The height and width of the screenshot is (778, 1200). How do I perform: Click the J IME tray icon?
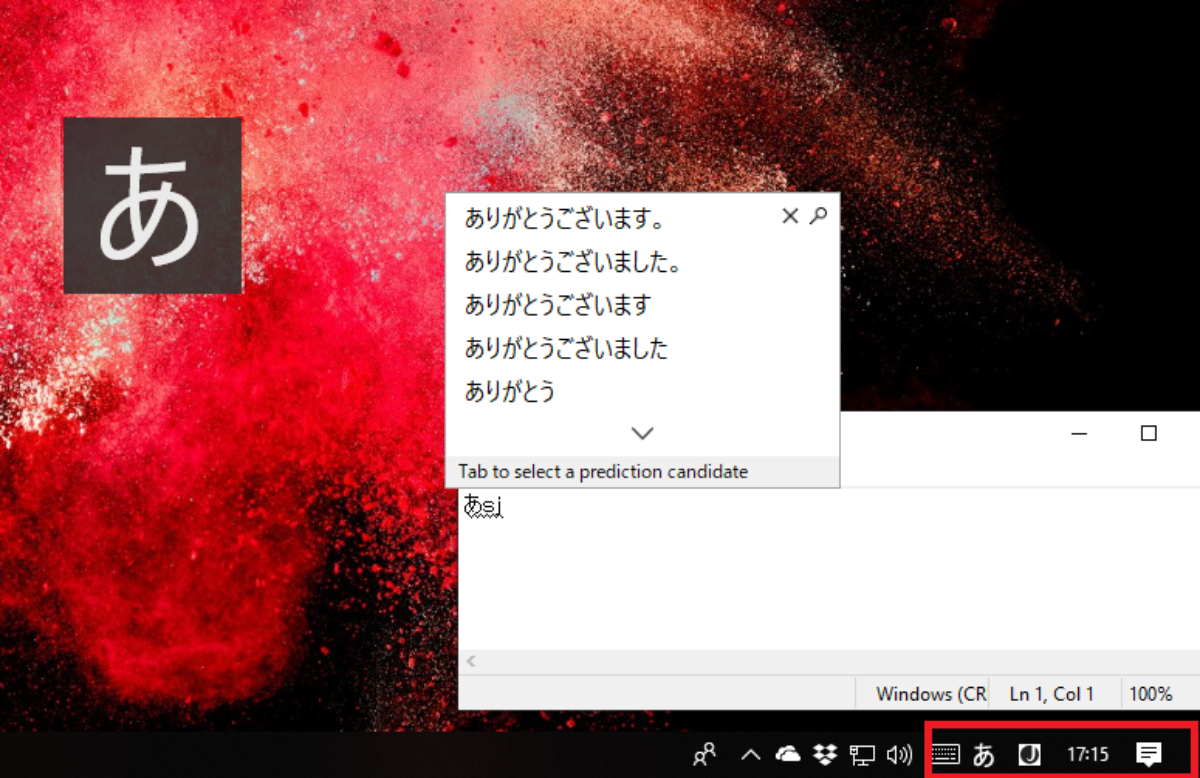1027,755
